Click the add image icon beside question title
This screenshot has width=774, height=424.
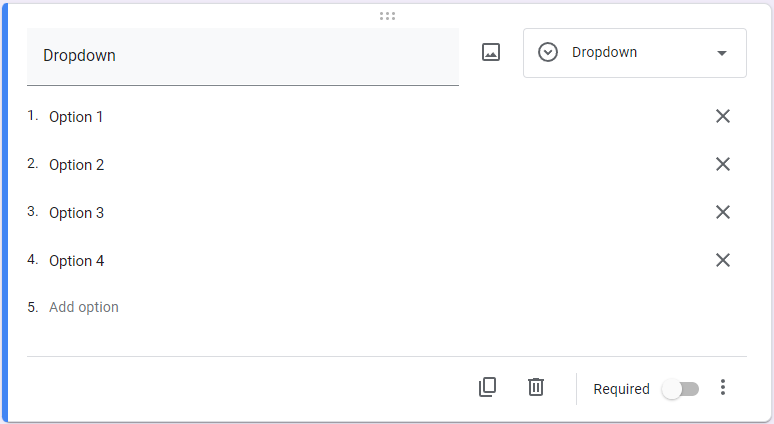click(490, 53)
